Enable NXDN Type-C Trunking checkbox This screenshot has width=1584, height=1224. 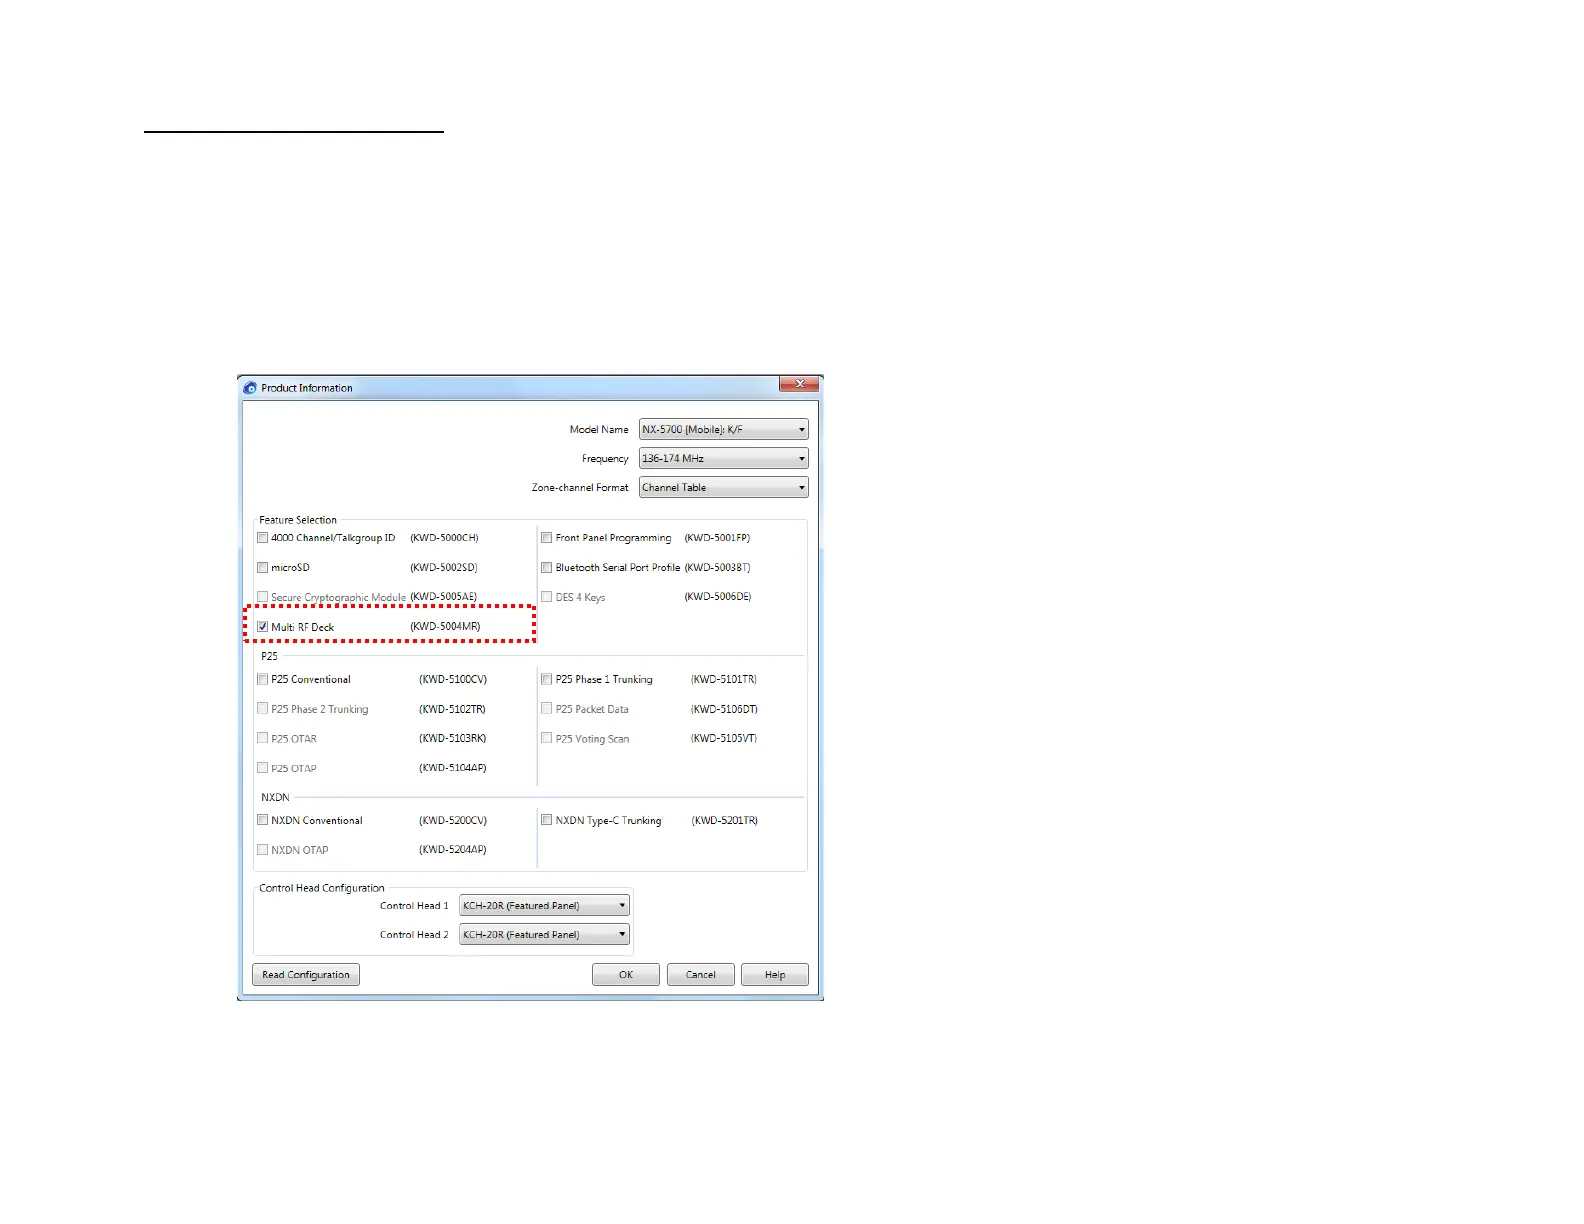click(x=547, y=820)
